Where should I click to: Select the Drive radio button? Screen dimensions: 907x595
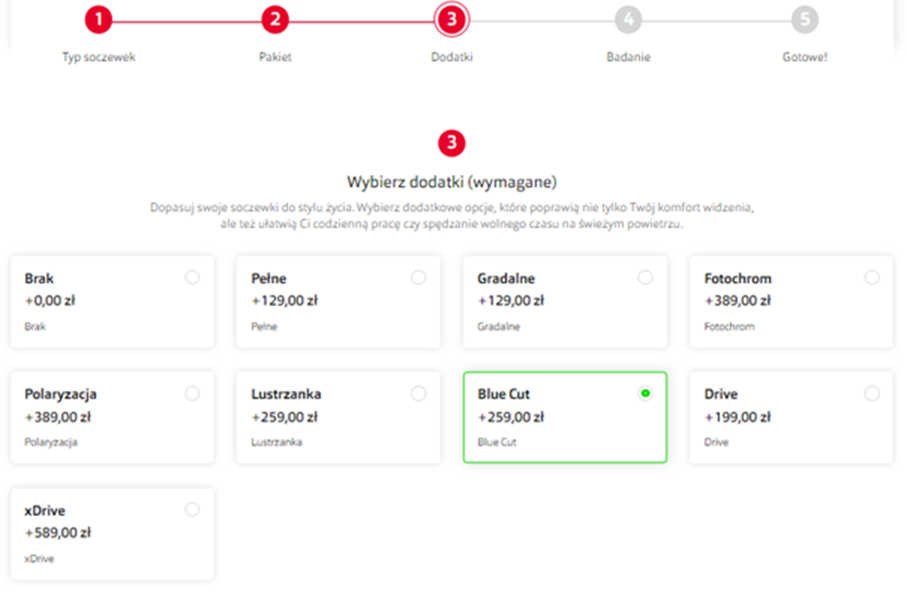tap(872, 394)
